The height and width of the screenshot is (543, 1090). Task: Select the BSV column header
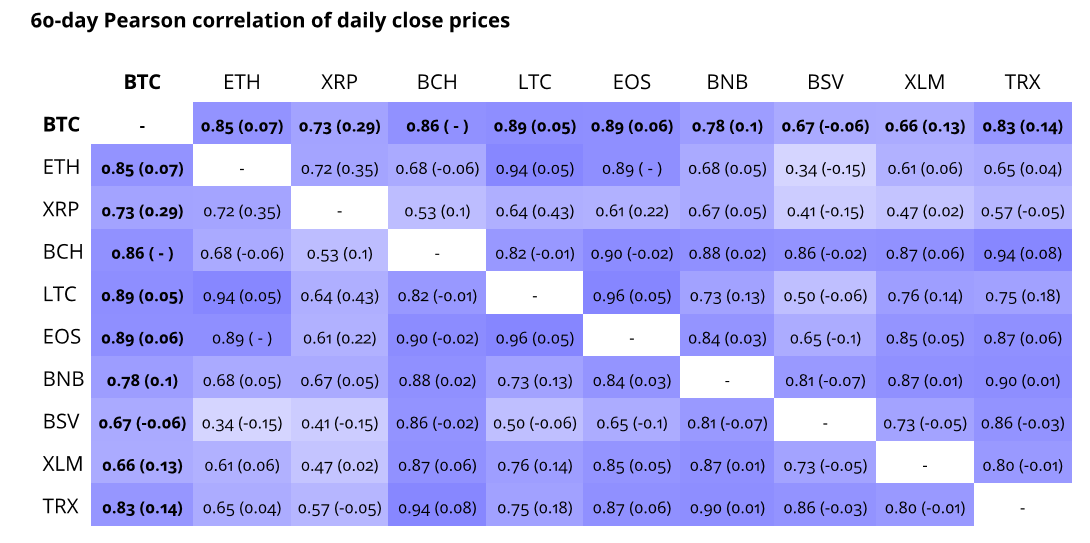pos(825,83)
